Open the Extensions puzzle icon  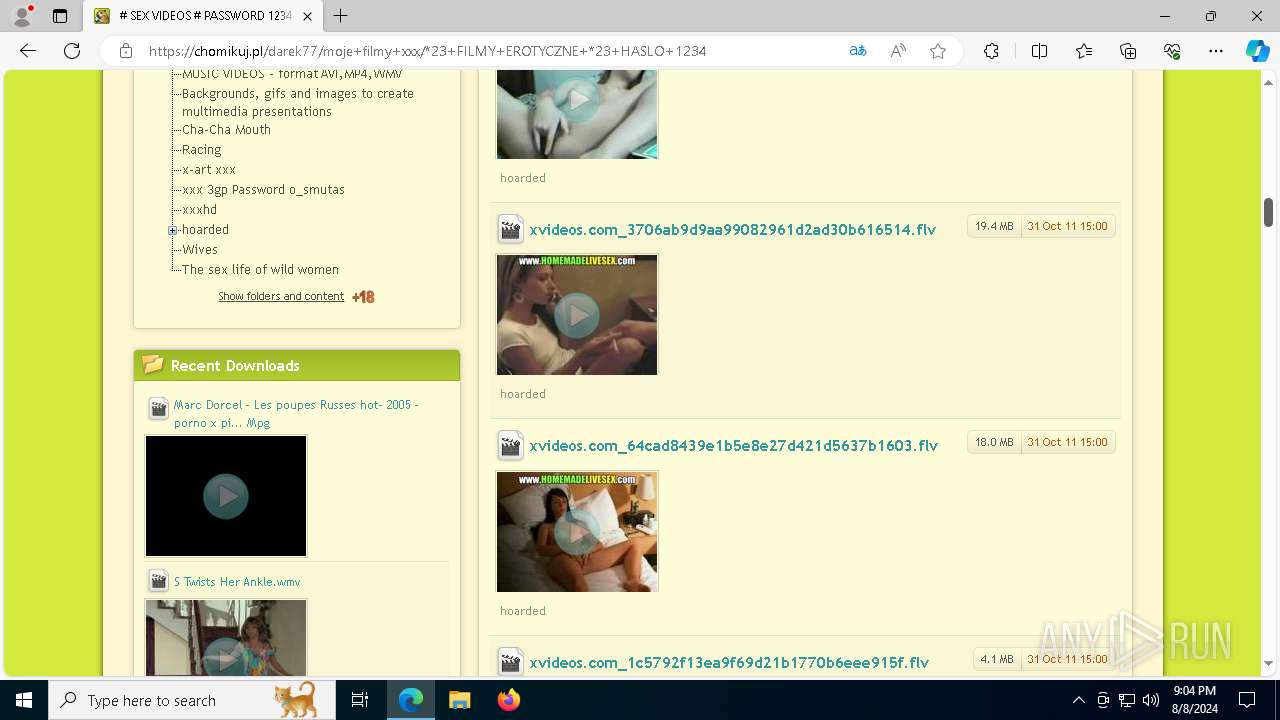pos(991,51)
